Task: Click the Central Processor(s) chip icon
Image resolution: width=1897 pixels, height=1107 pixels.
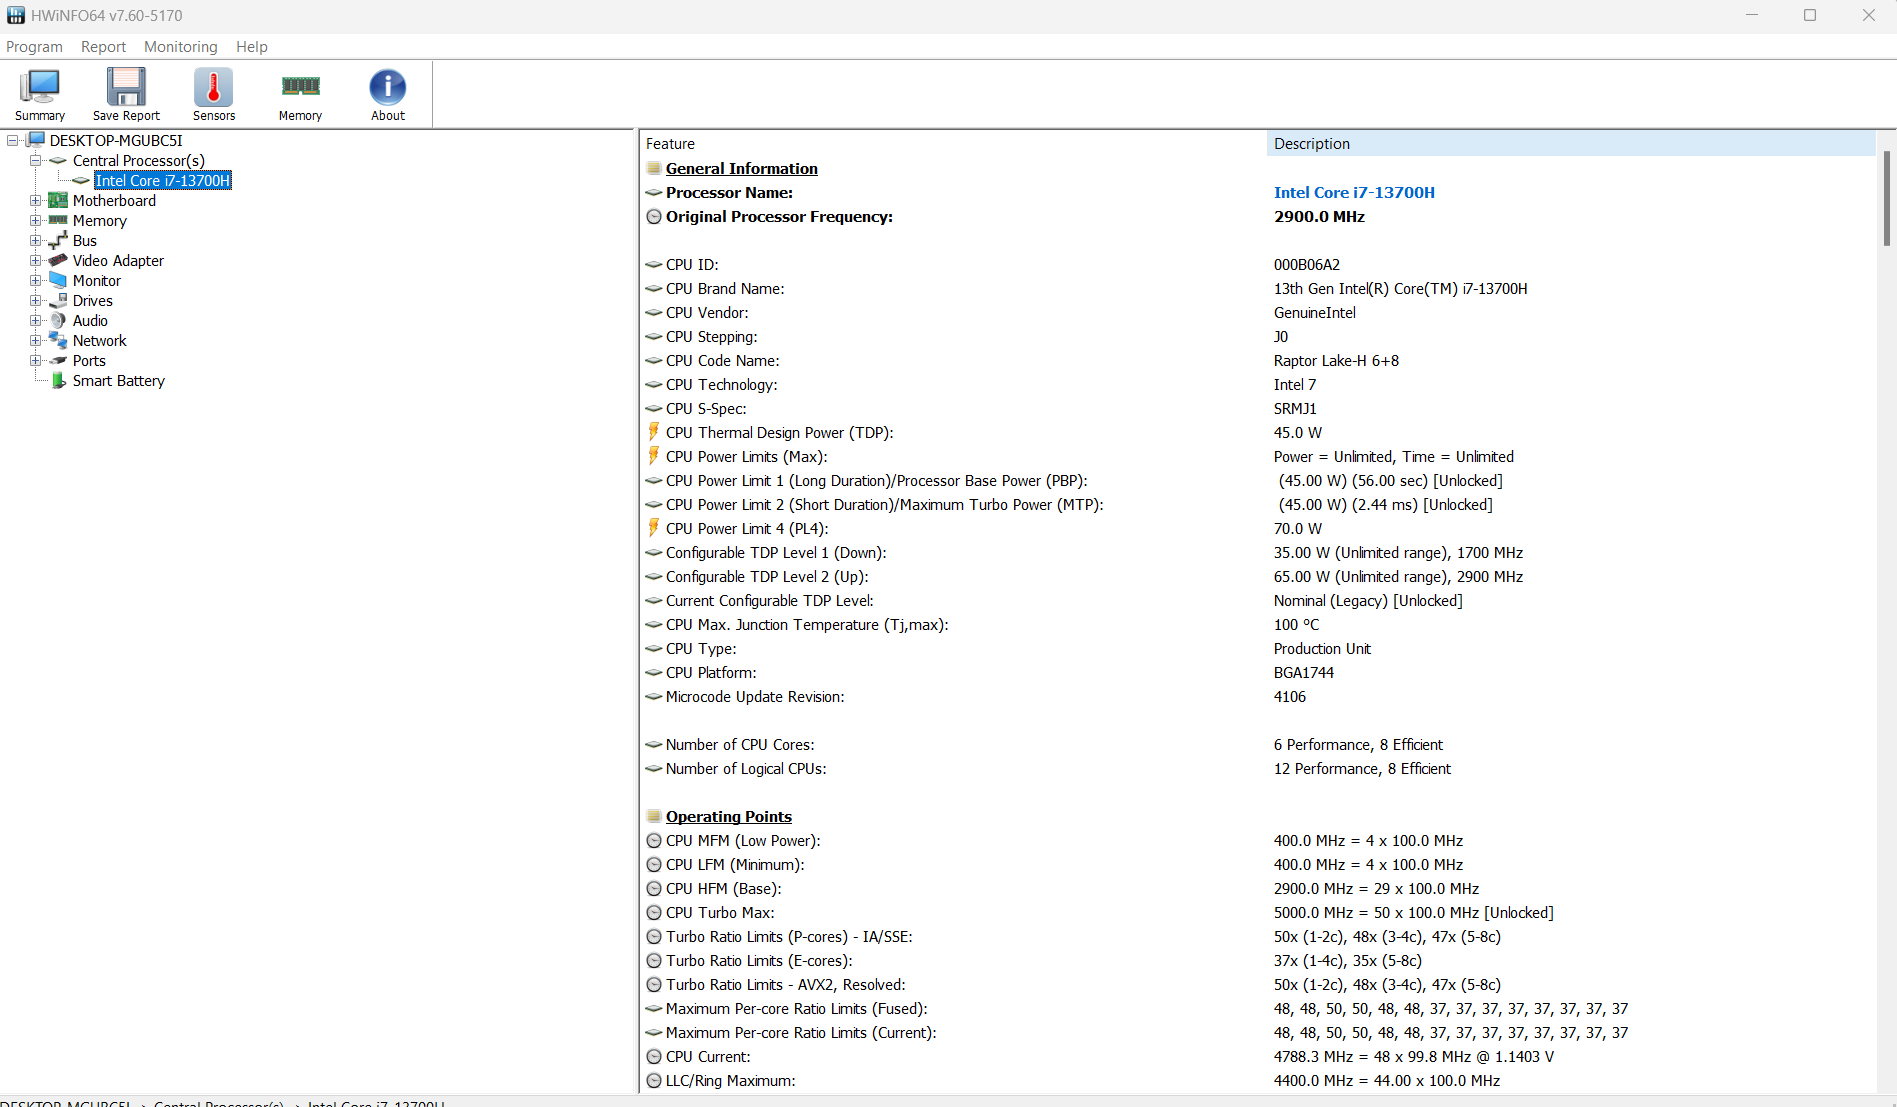Action: 58,160
